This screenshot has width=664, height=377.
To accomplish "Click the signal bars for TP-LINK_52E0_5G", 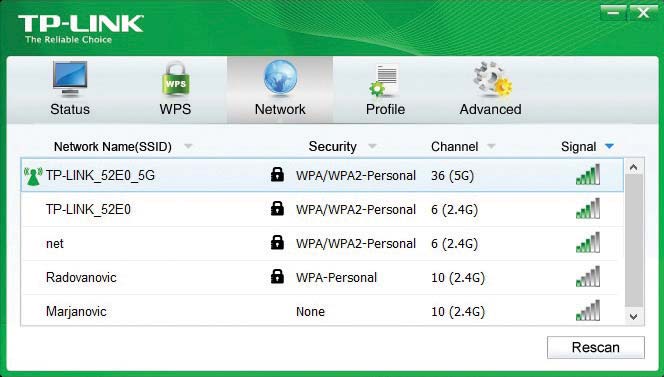I will click(x=588, y=175).
